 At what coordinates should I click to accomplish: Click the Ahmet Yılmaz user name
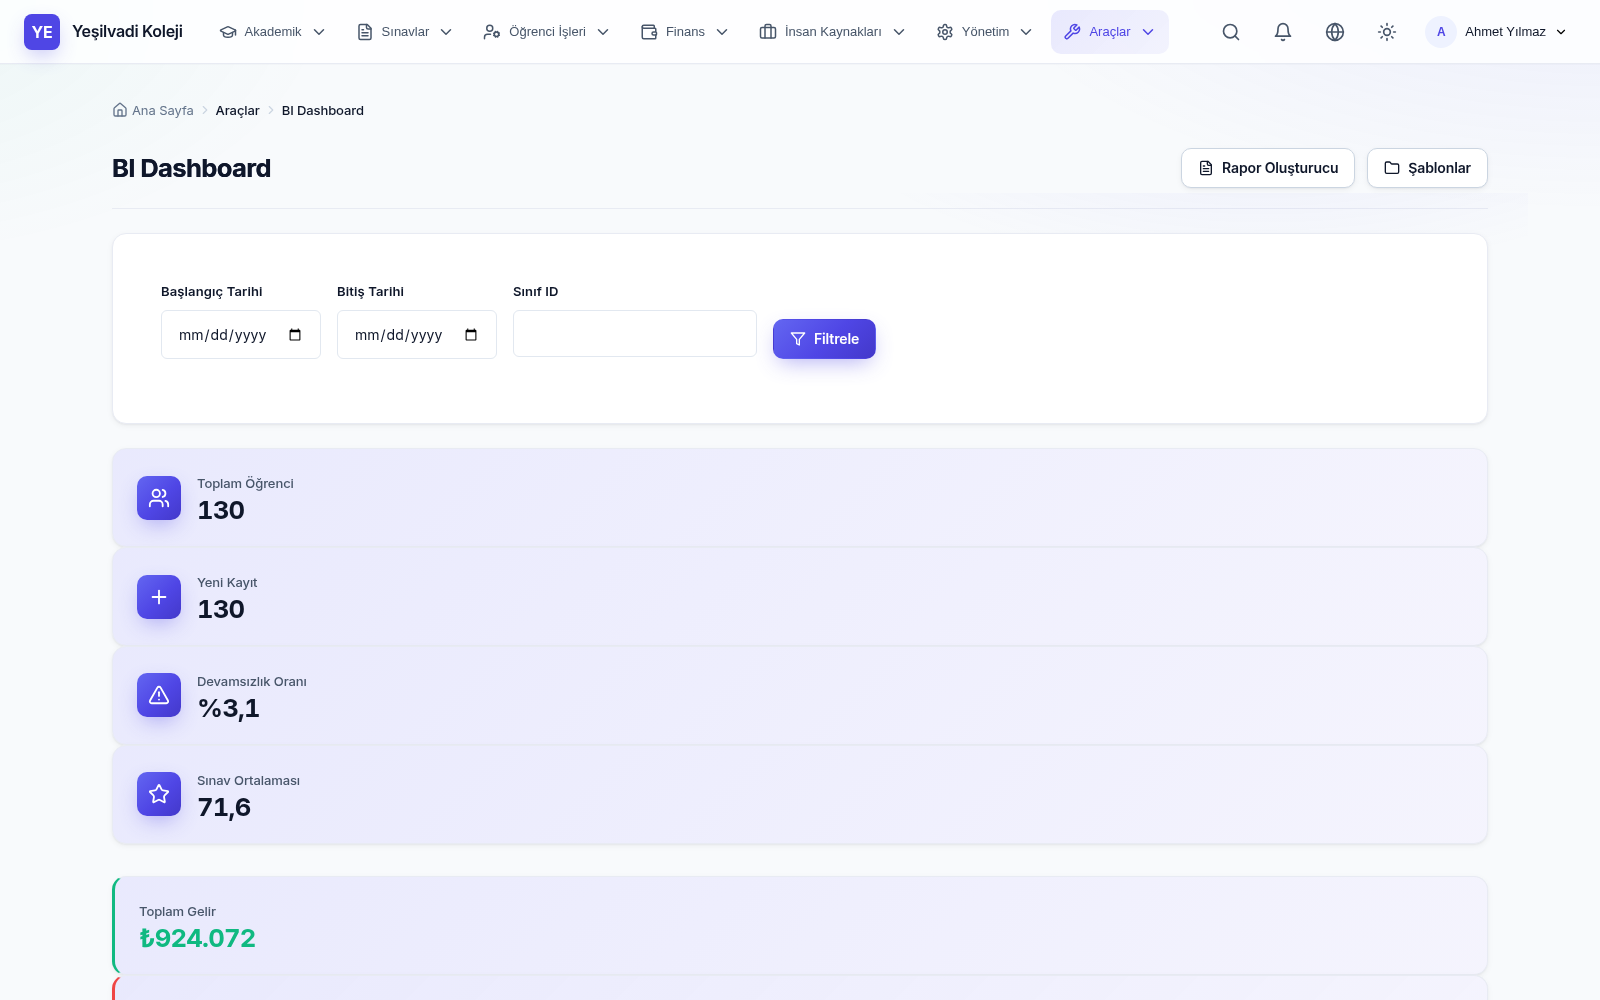tap(1505, 32)
